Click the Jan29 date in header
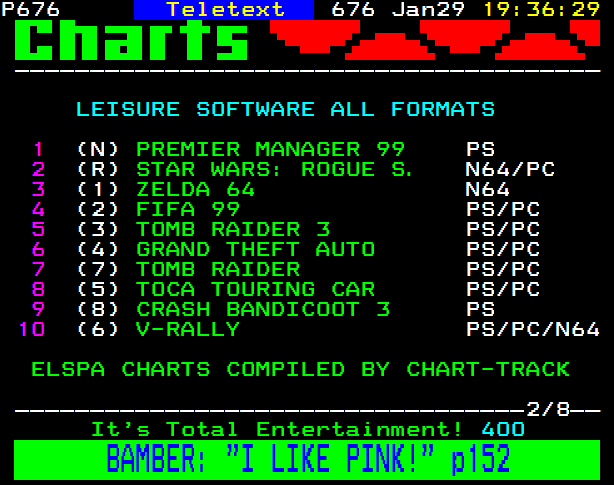 click(428, 9)
